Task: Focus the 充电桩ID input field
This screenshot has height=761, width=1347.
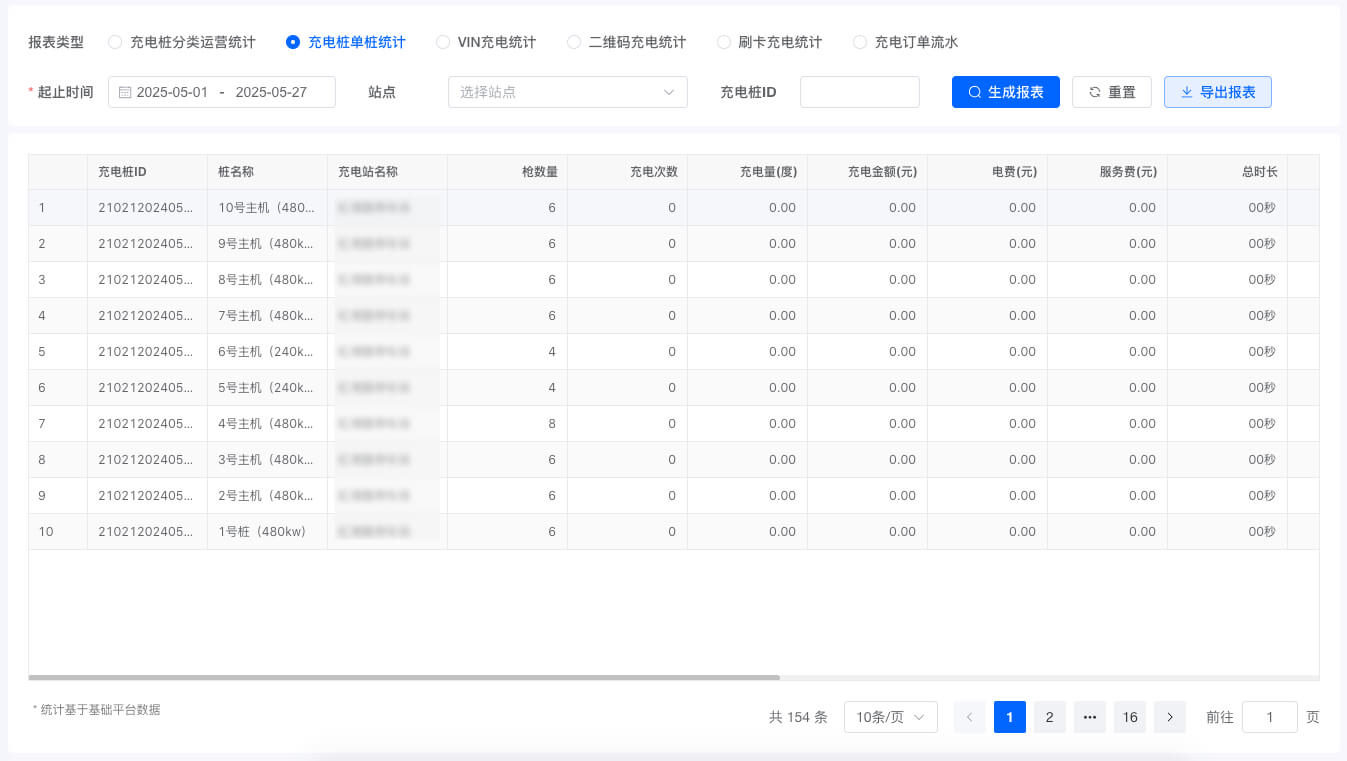Action: (x=859, y=92)
